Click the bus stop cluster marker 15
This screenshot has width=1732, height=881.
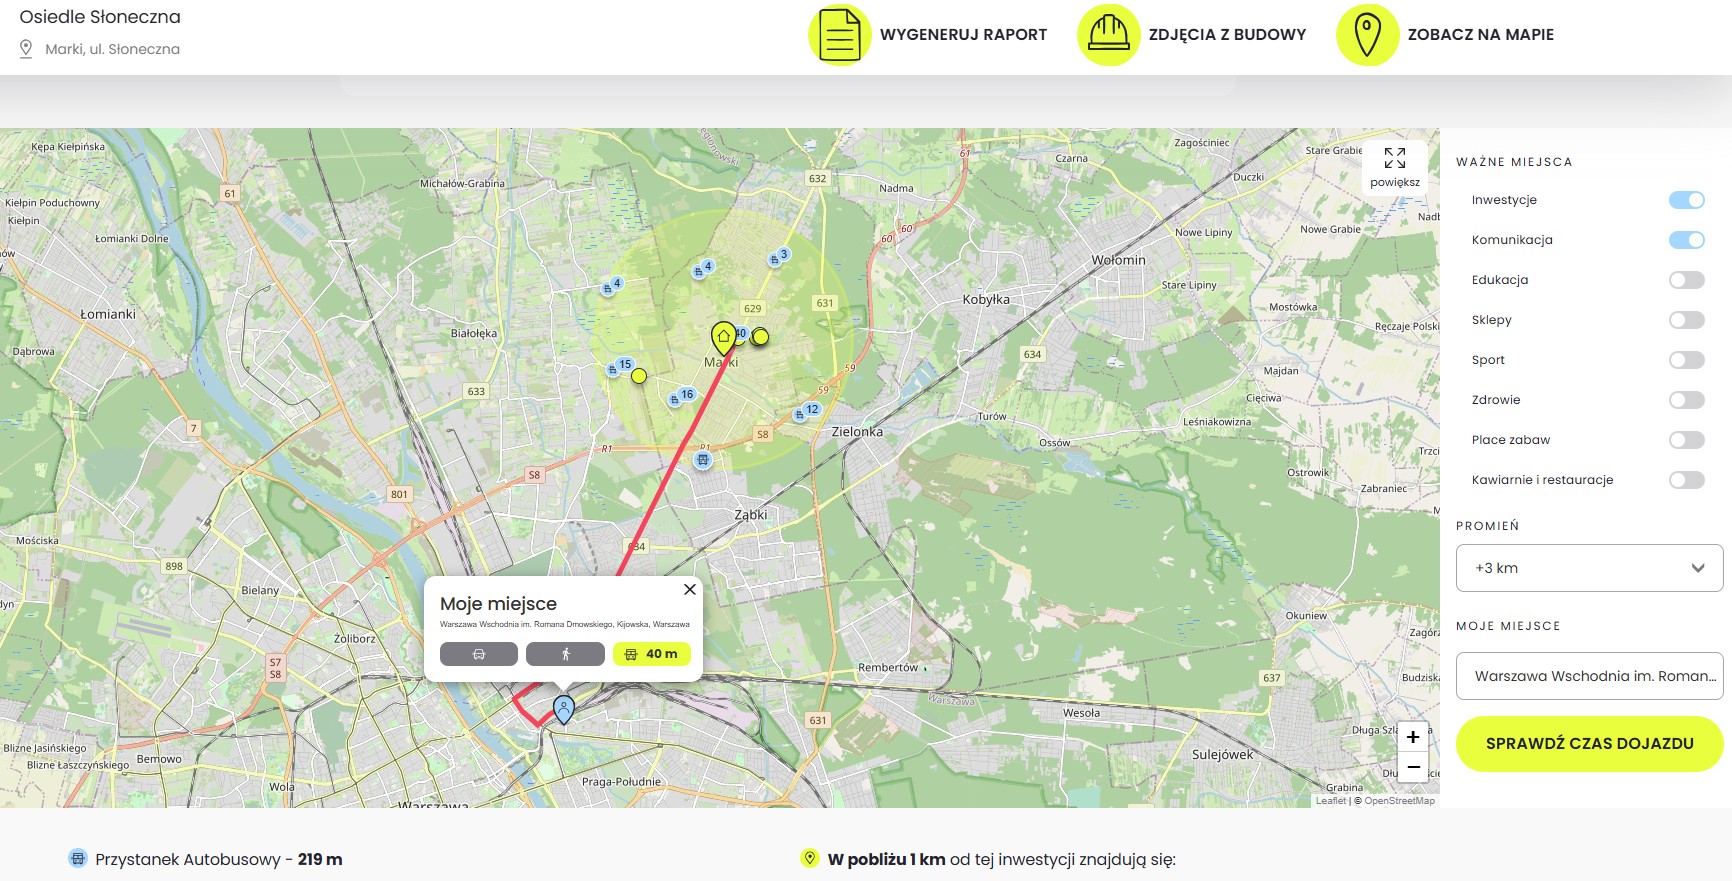(x=620, y=367)
